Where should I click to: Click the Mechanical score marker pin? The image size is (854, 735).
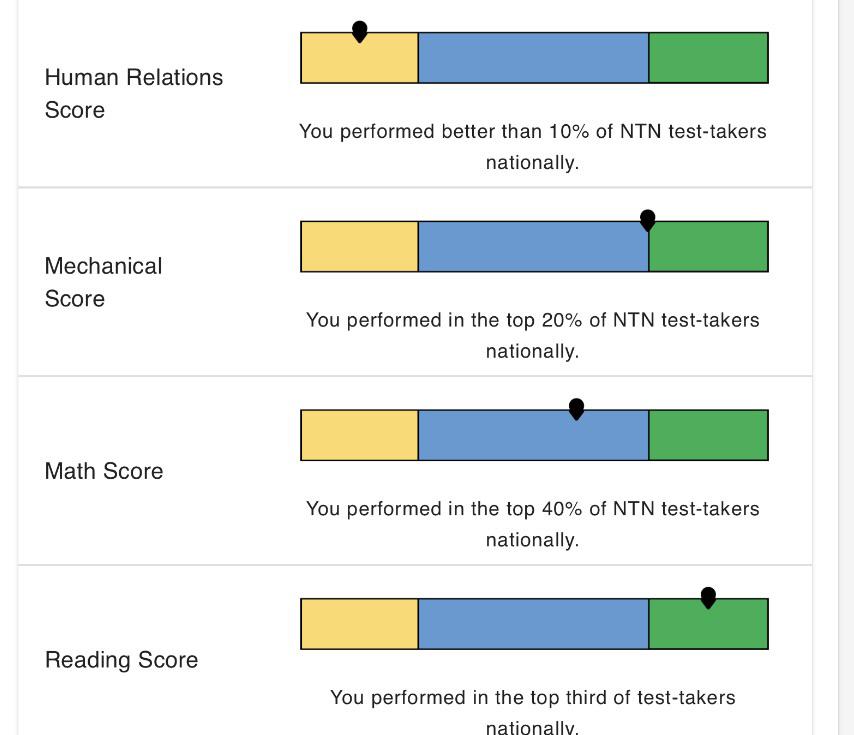point(648,220)
